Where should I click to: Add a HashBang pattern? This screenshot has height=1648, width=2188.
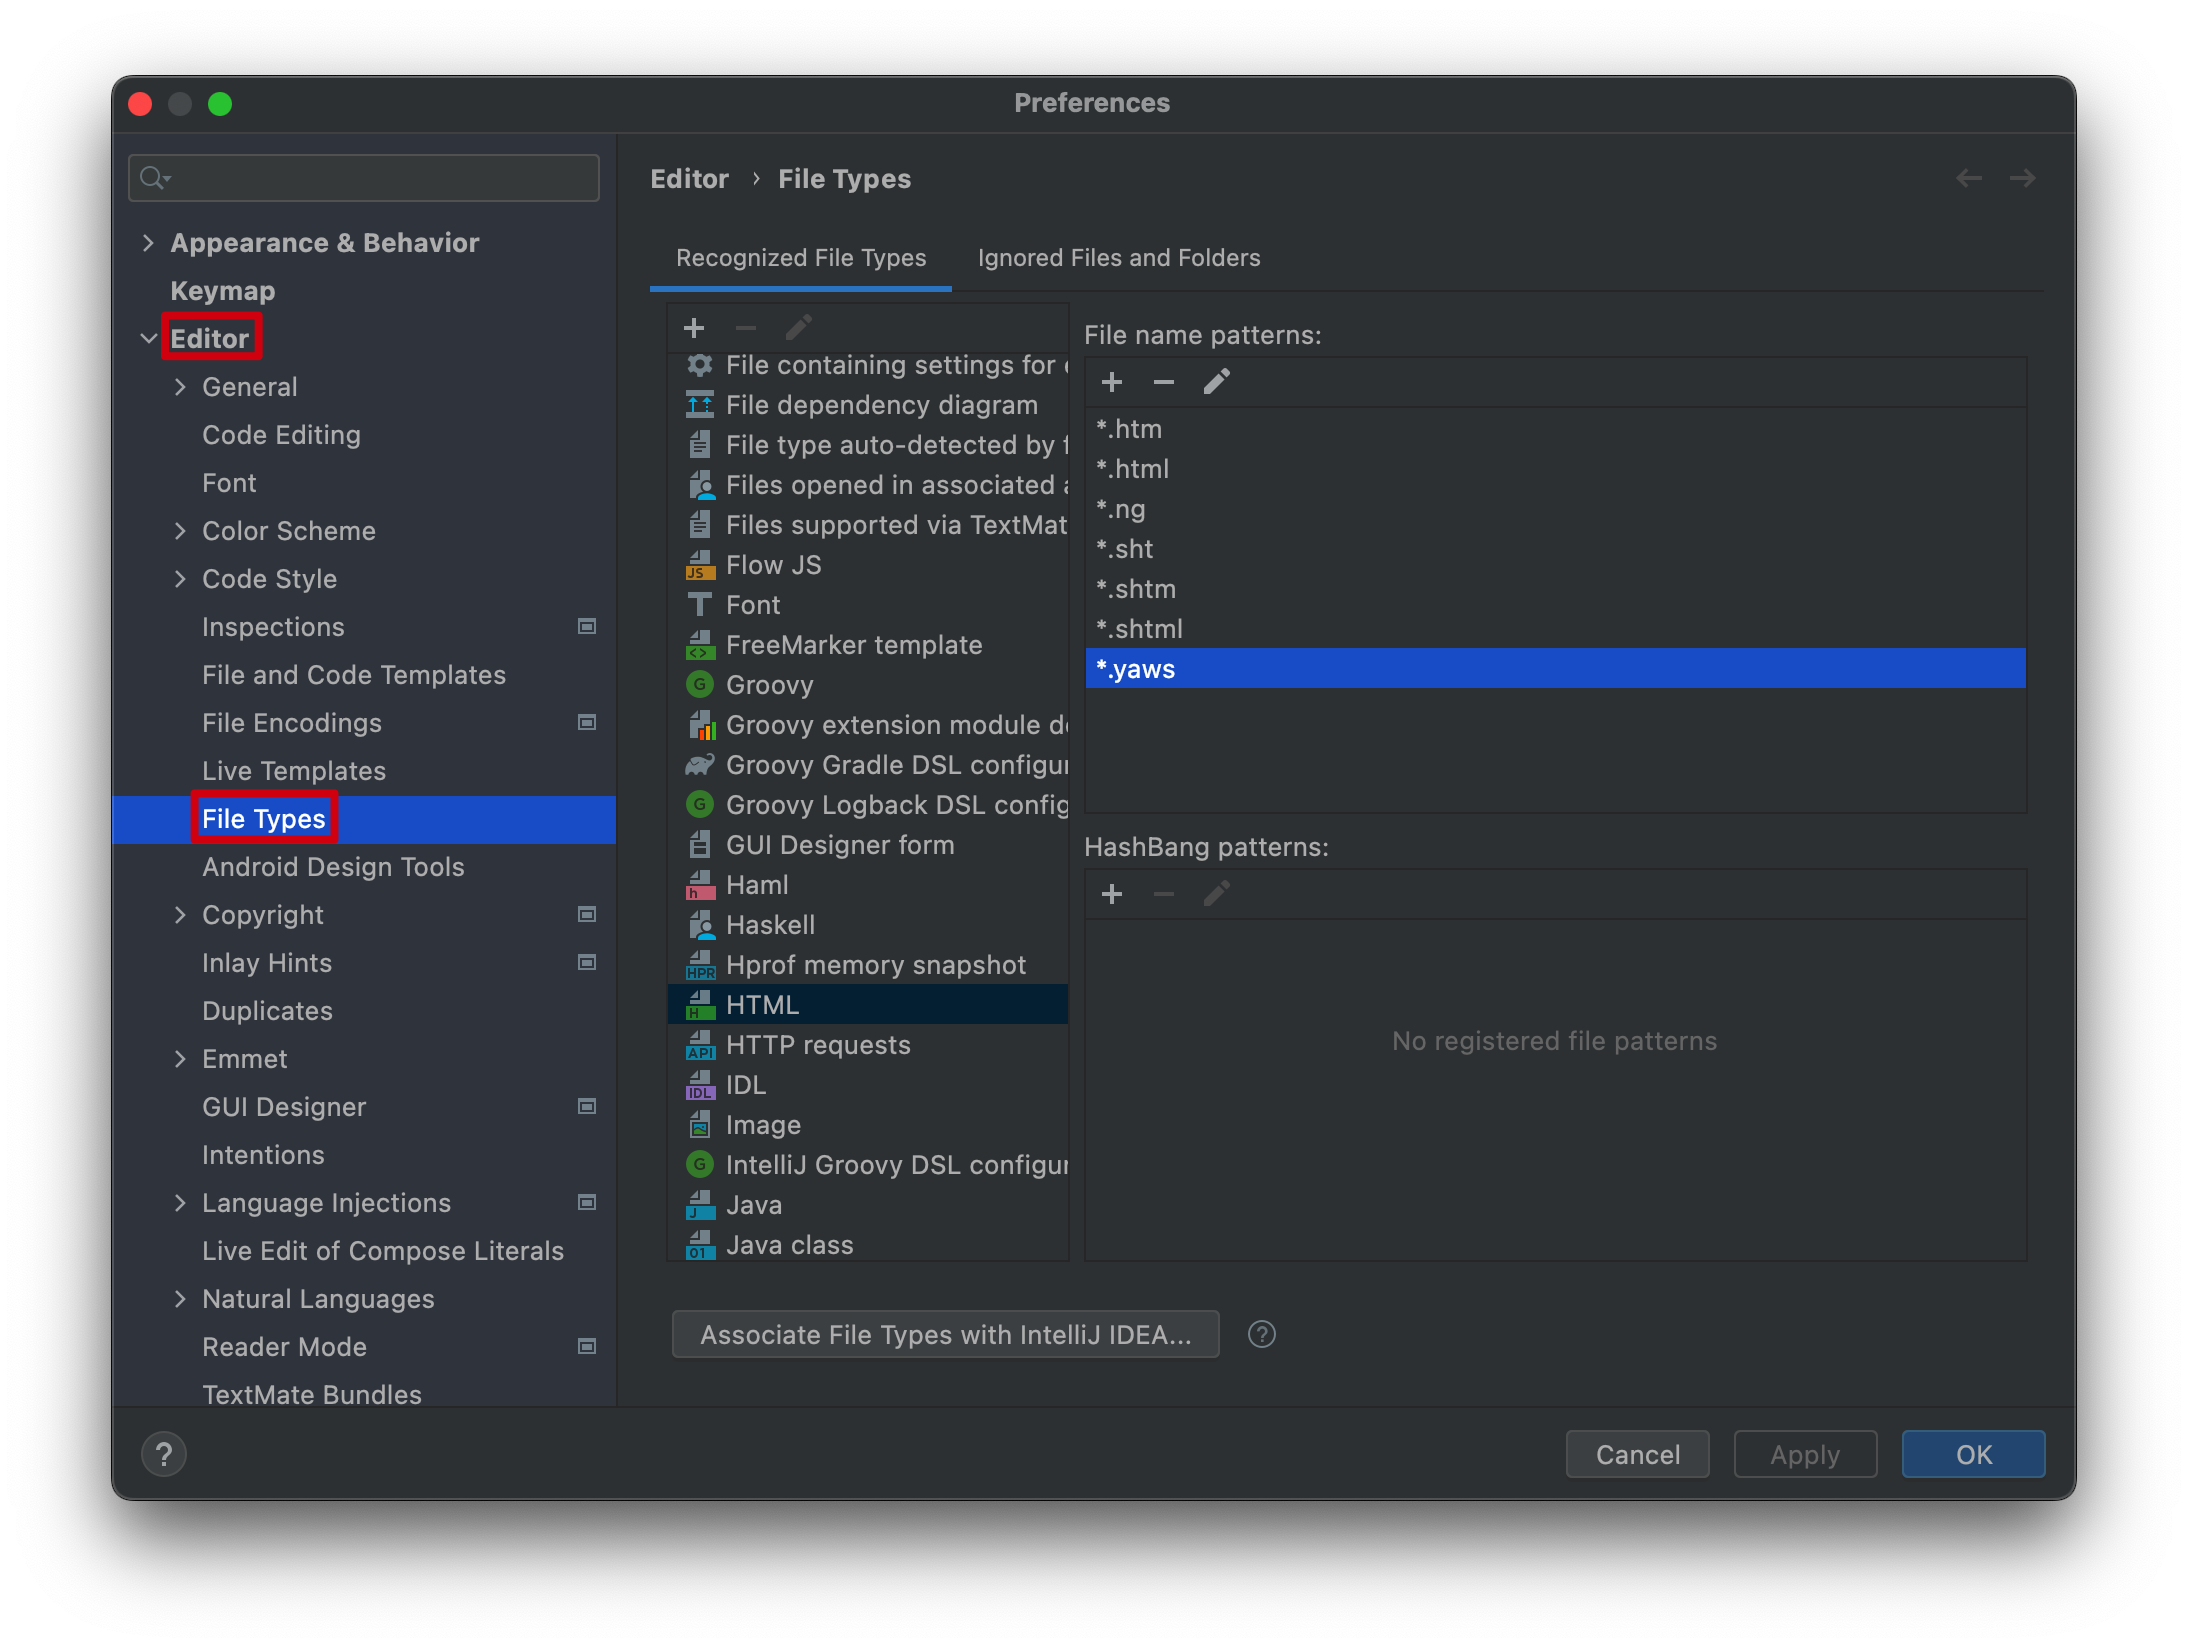[1112, 893]
